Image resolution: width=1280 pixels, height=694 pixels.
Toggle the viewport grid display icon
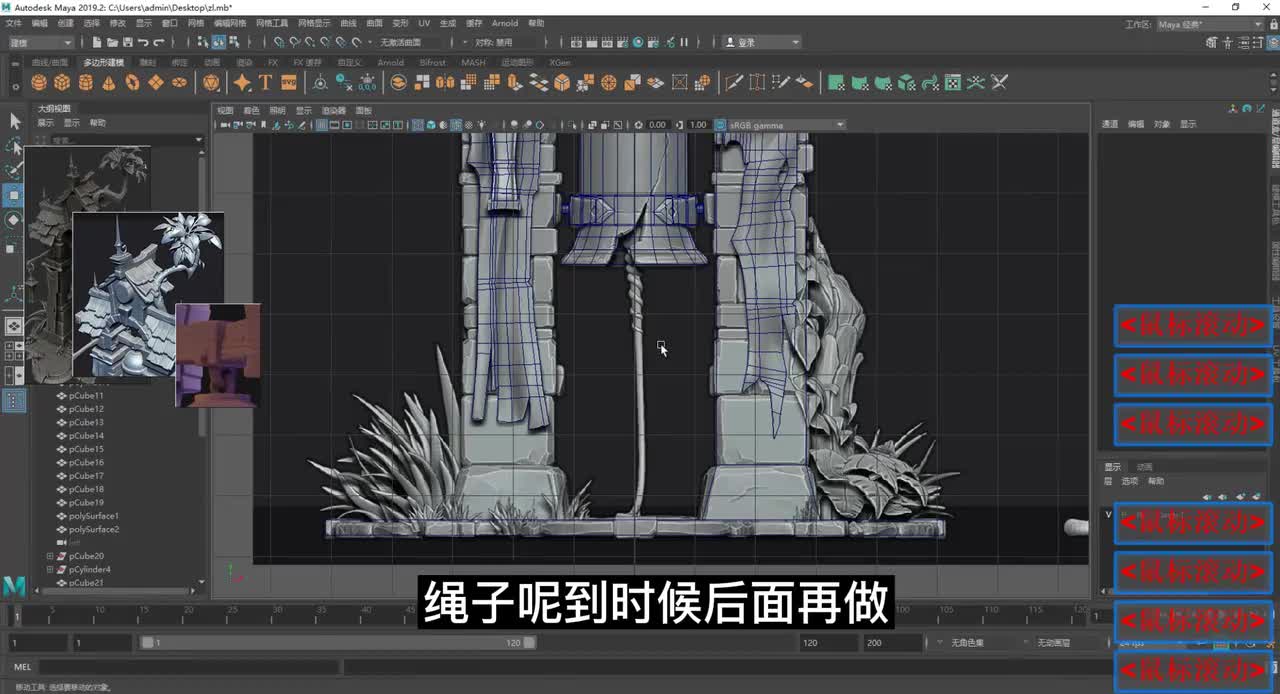322,125
